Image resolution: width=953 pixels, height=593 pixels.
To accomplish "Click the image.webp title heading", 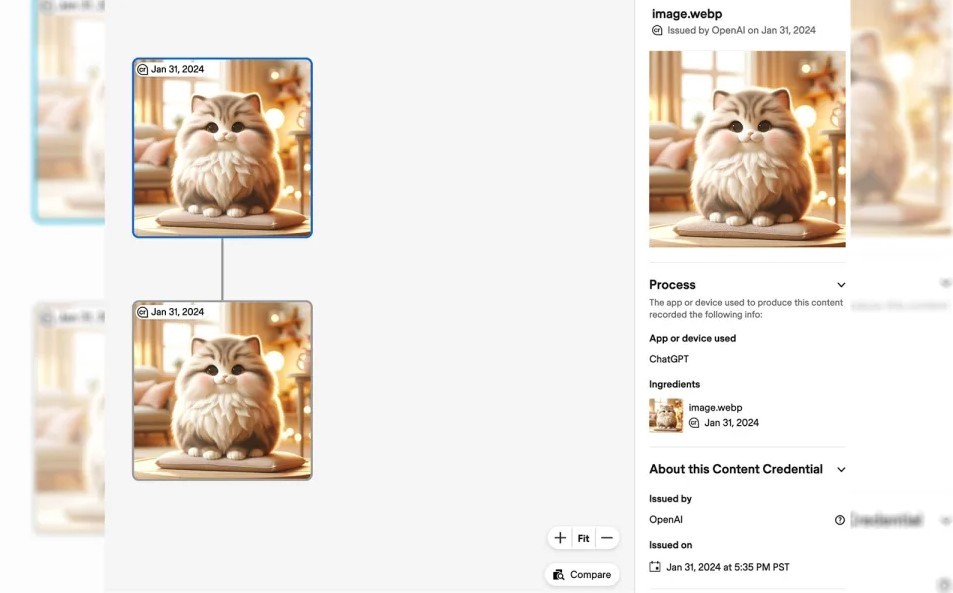I will click(687, 13).
